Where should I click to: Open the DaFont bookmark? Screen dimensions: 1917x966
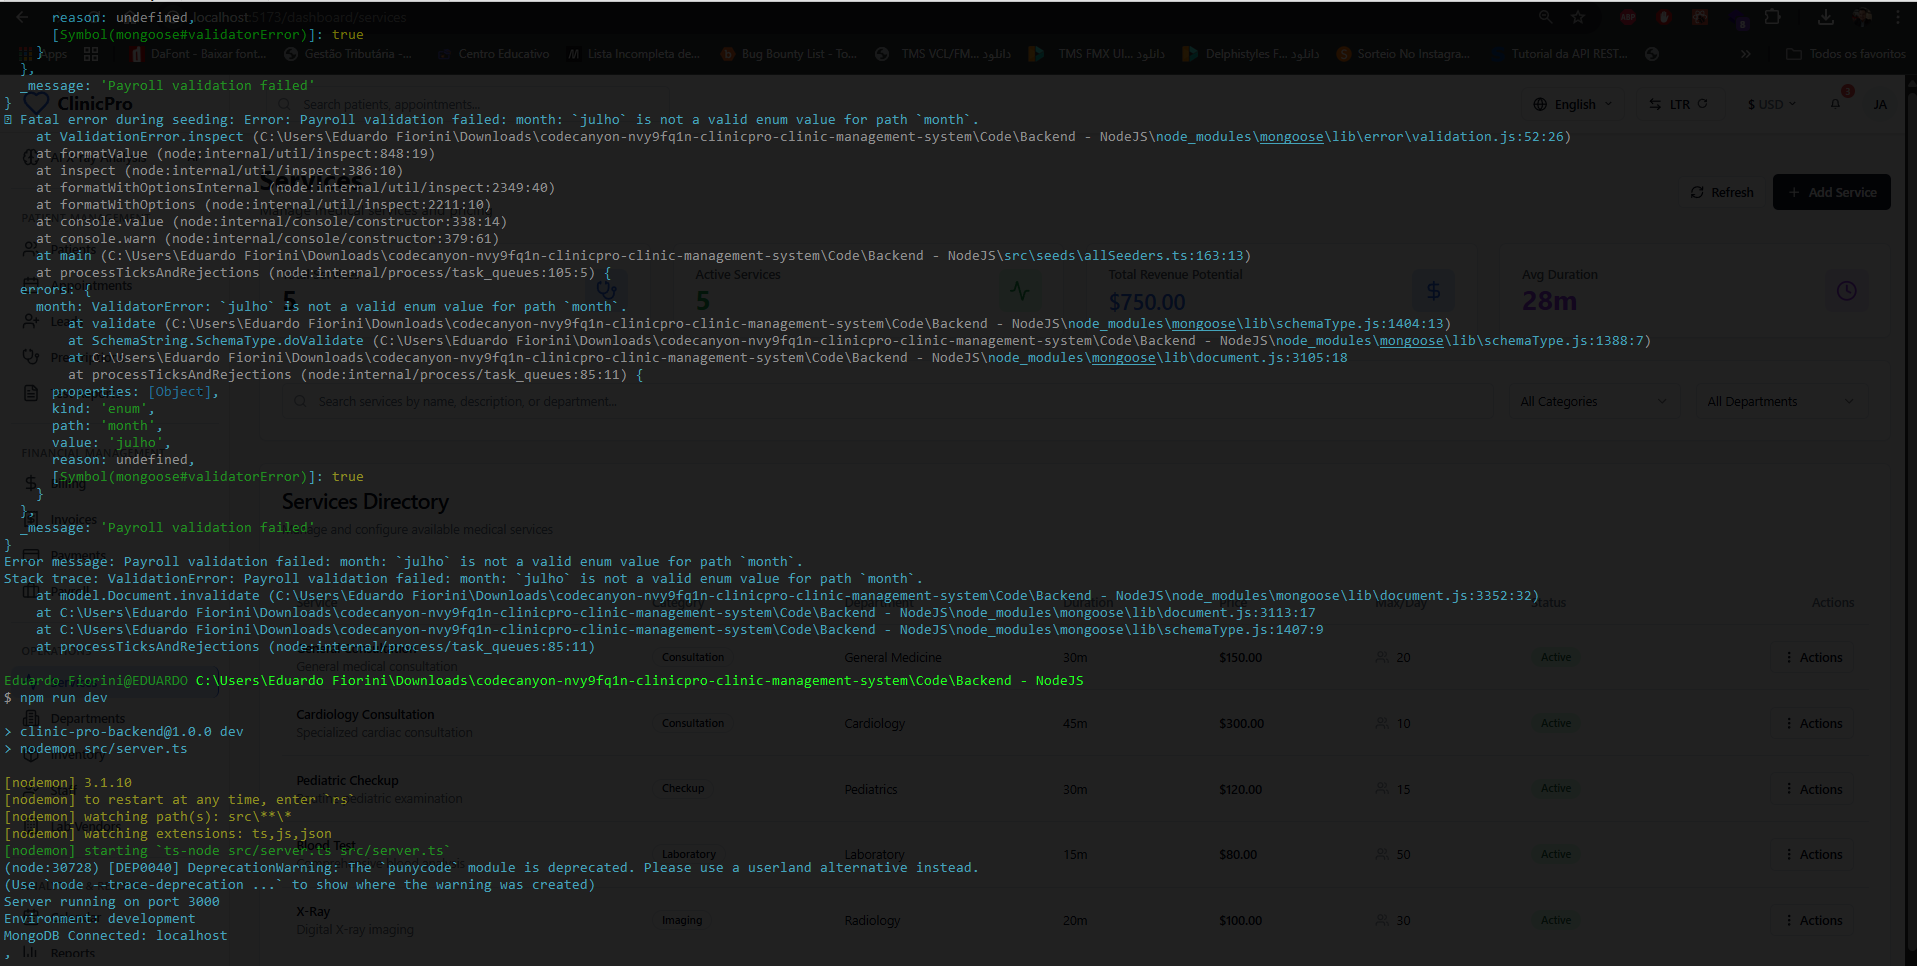[x=200, y=54]
